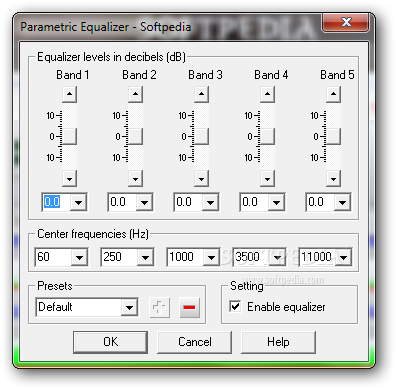Click the Band 3 slider down arrow
Viewport: 396px width, 389px height.
point(201,179)
